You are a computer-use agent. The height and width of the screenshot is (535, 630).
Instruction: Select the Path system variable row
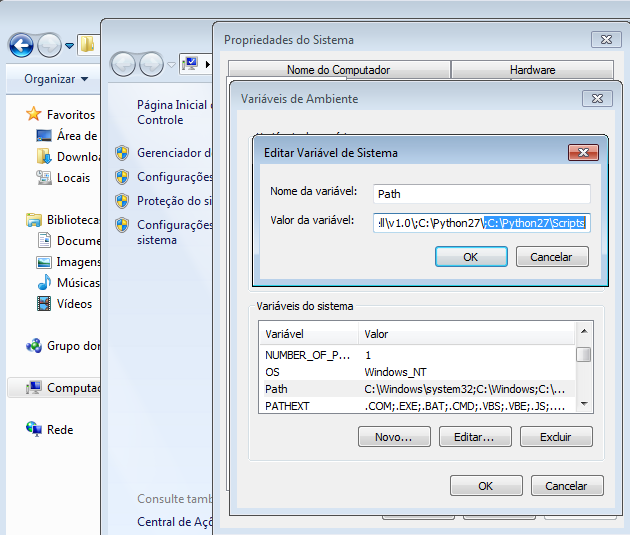(x=417, y=389)
